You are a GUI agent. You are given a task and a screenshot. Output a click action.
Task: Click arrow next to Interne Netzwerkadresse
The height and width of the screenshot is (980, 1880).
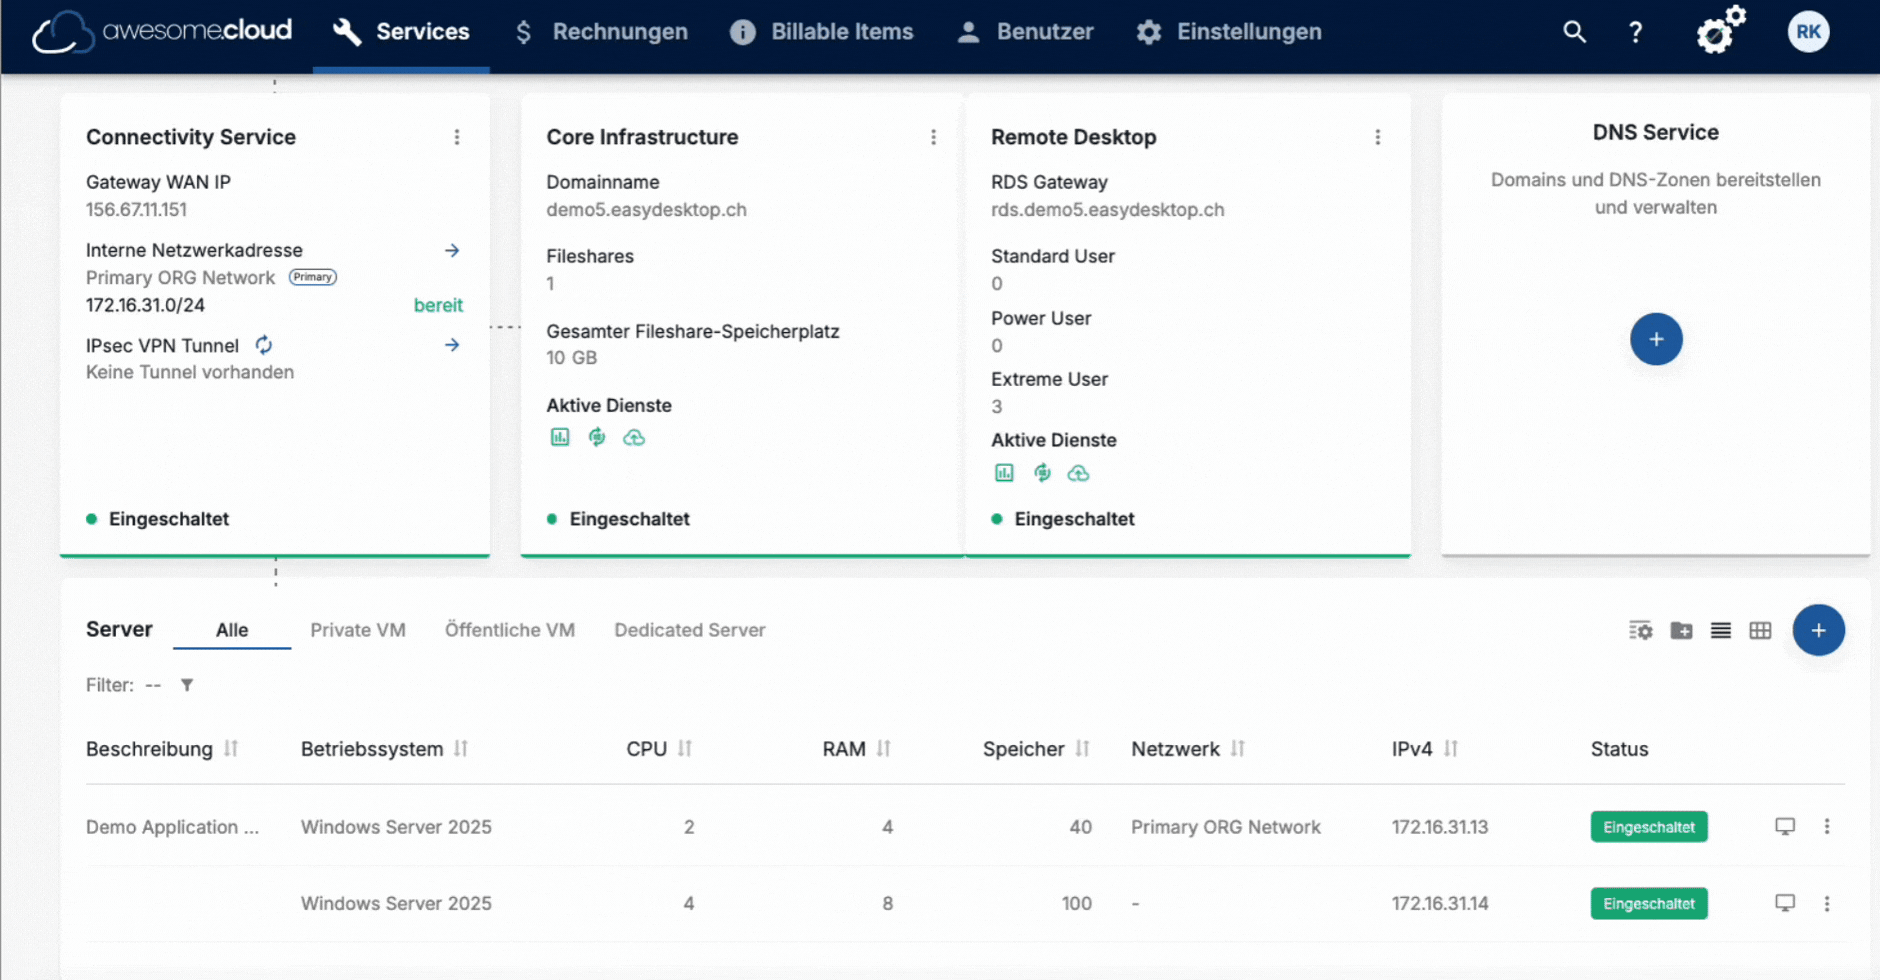point(452,250)
